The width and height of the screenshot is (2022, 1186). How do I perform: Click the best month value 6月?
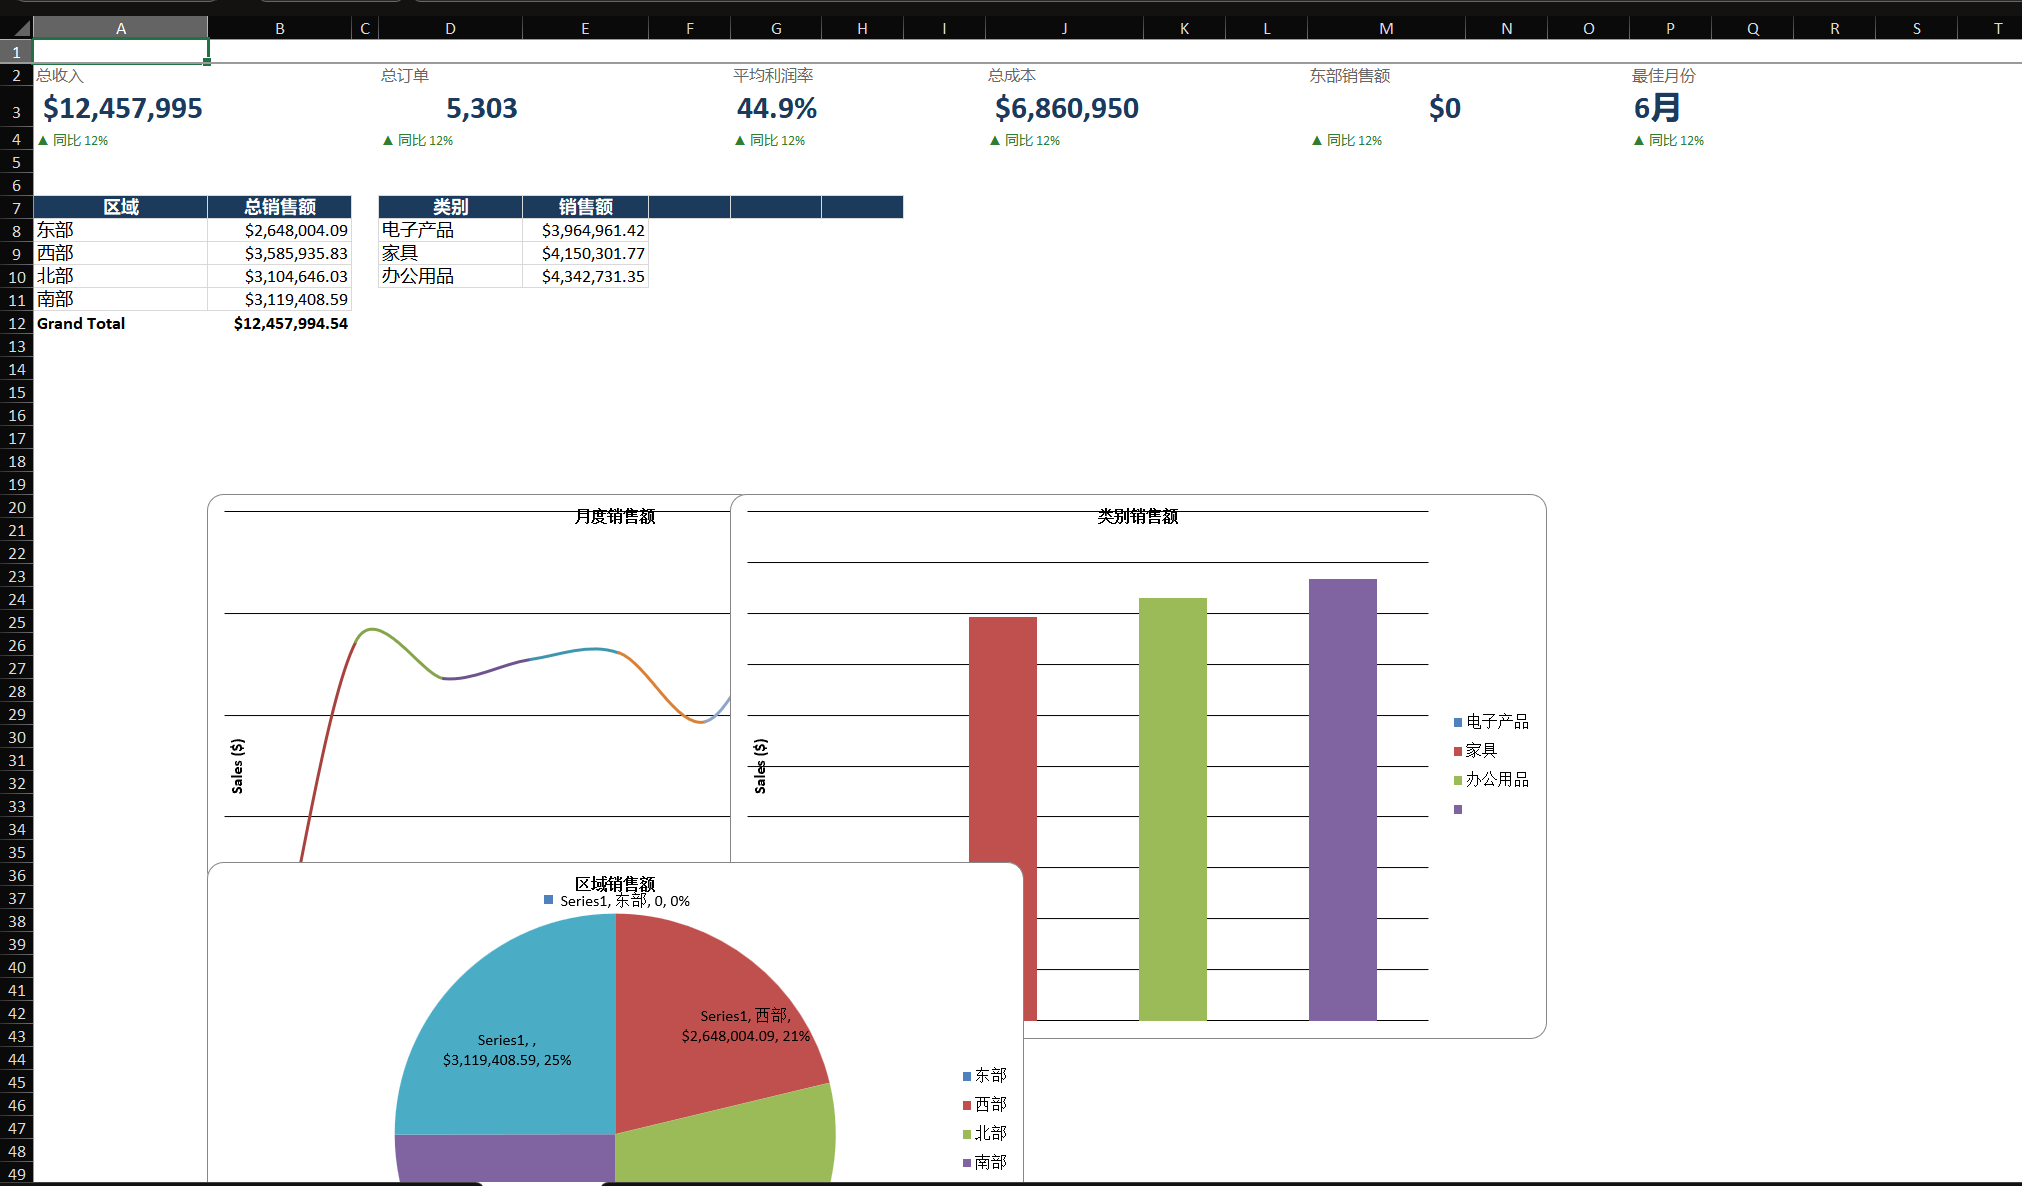tap(1656, 108)
